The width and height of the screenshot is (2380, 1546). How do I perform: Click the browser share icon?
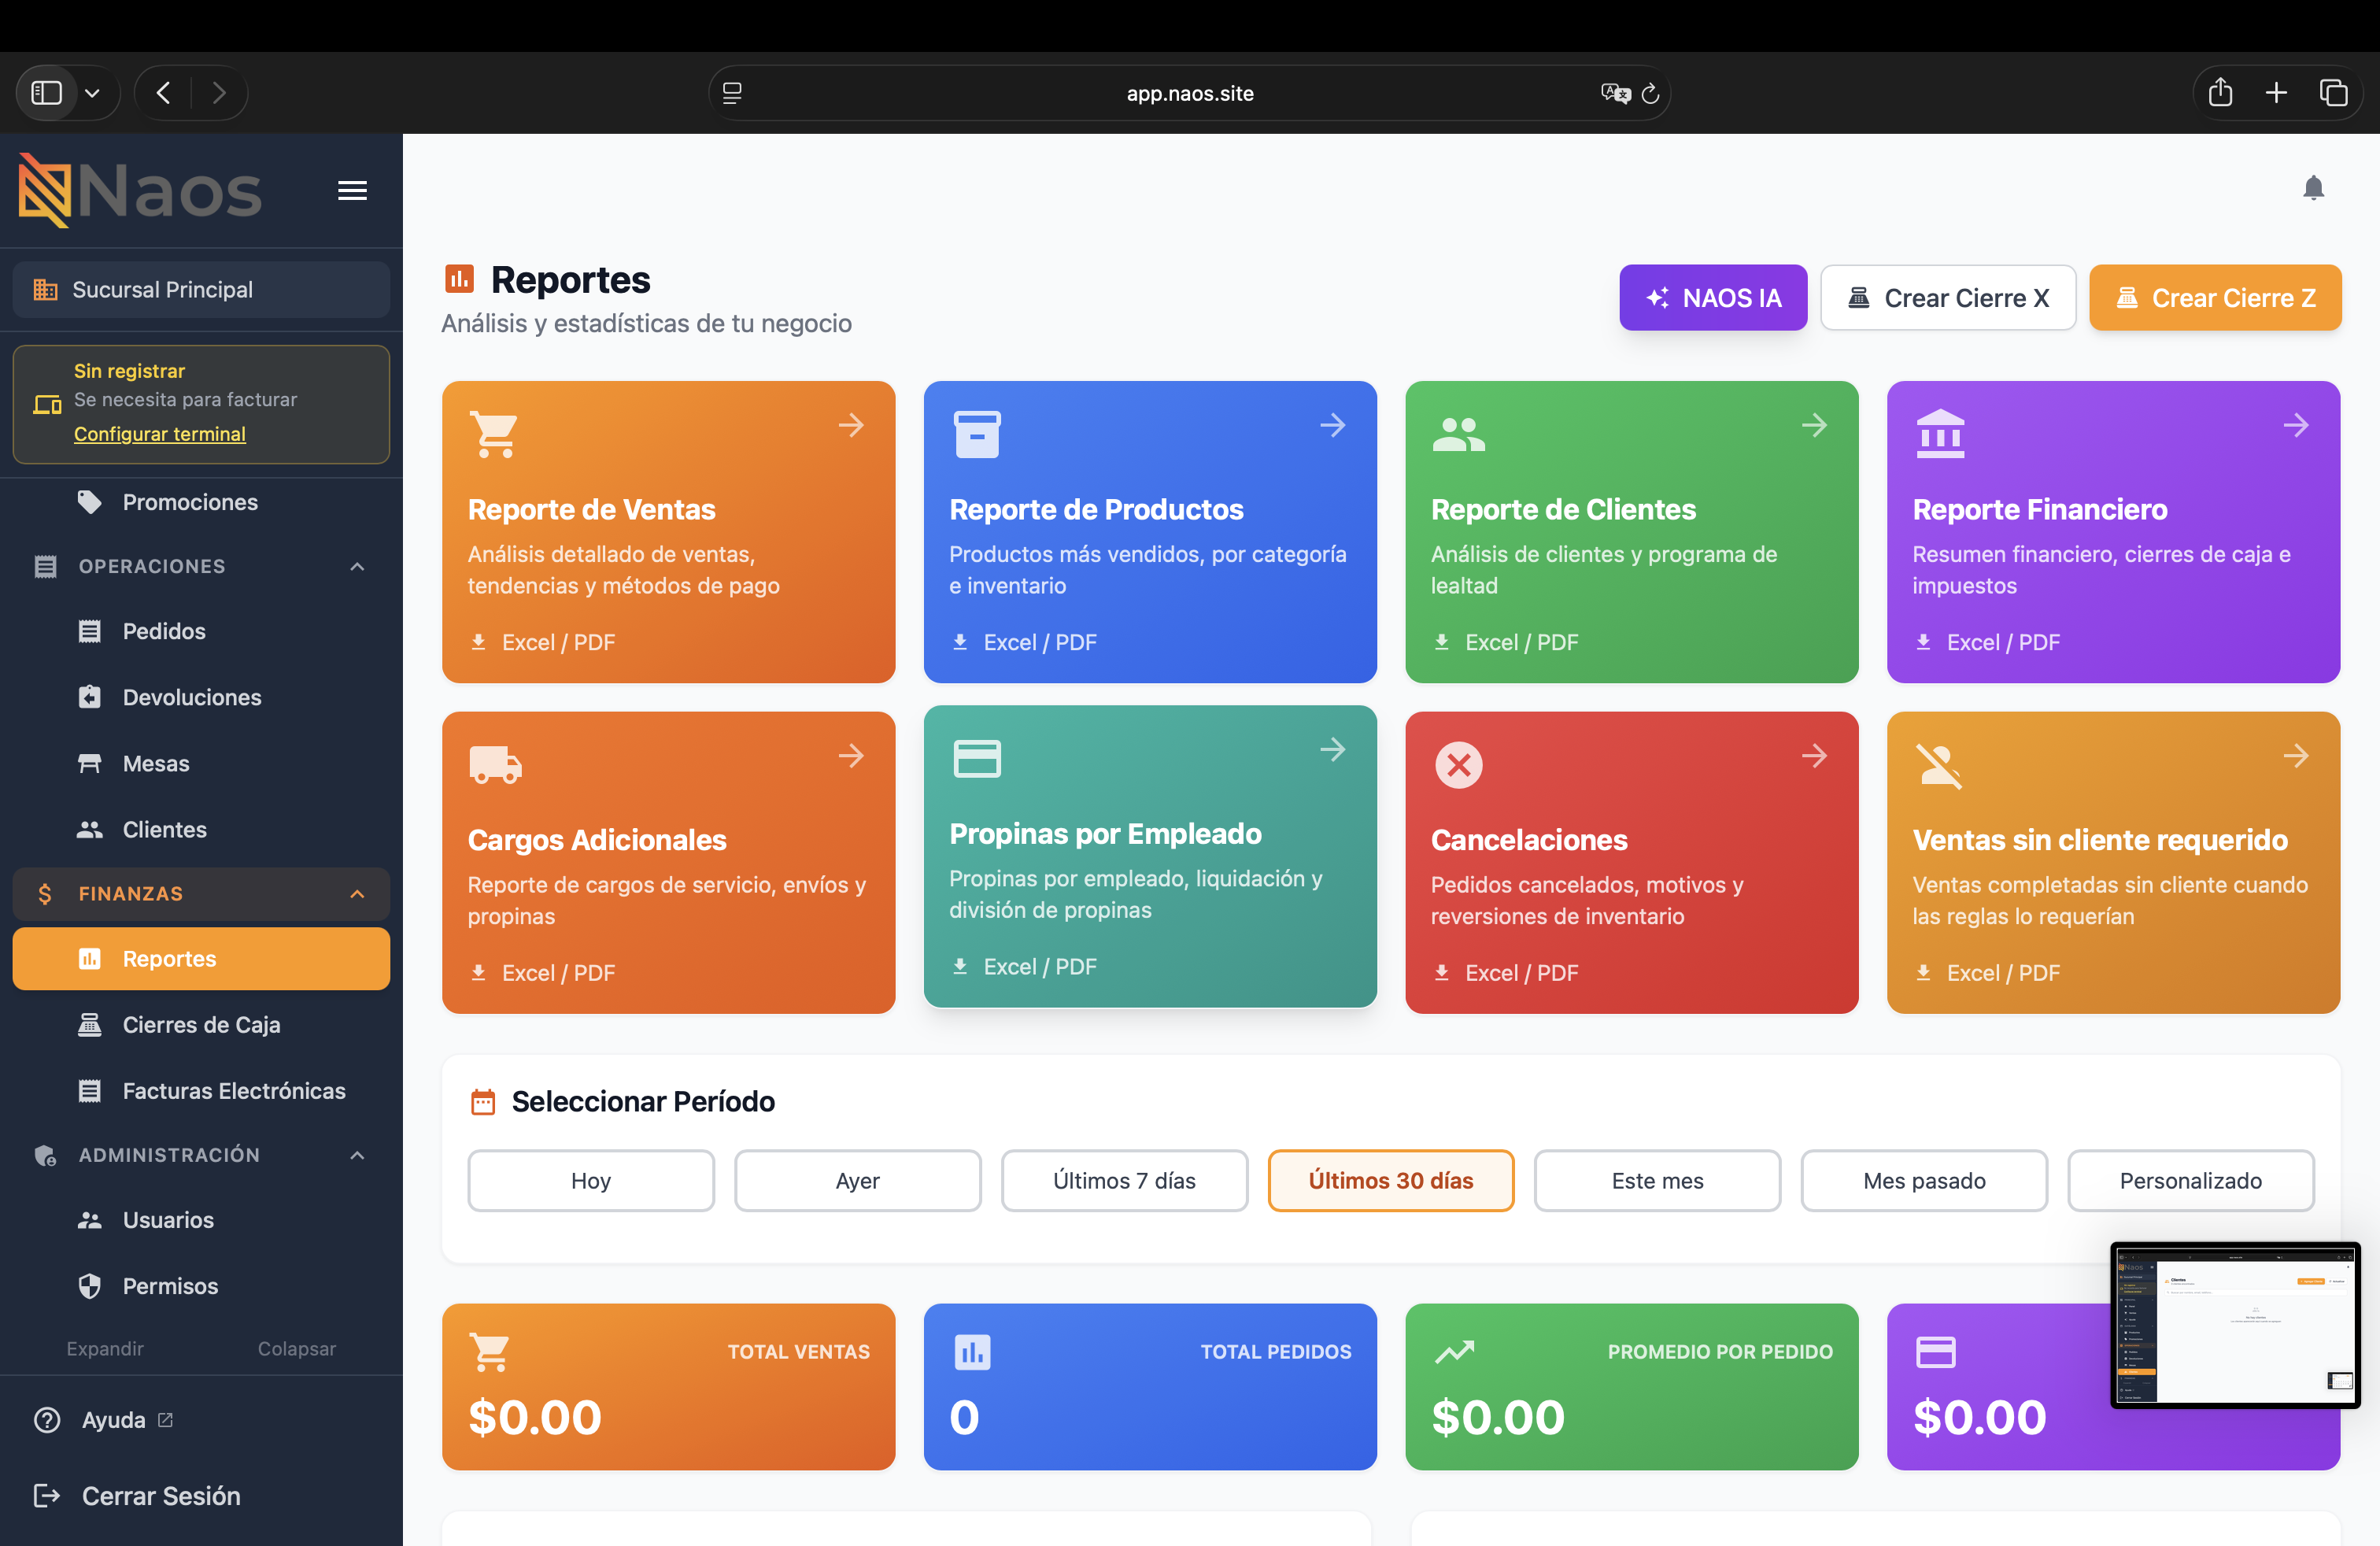(2220, 92)
